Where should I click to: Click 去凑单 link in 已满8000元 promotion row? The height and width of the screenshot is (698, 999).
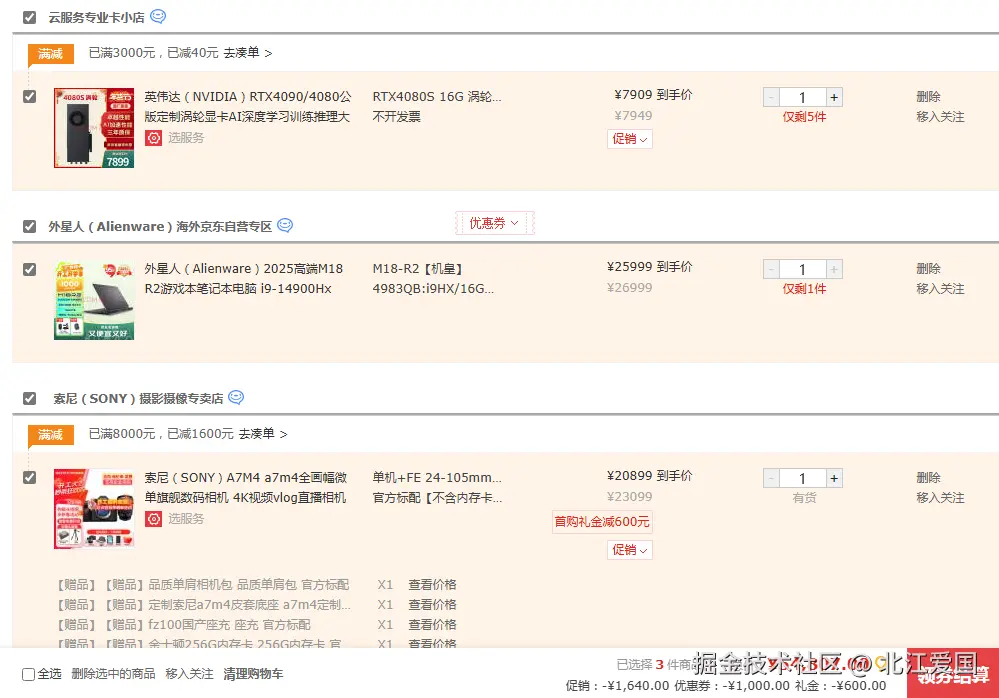tap(263, 434)
